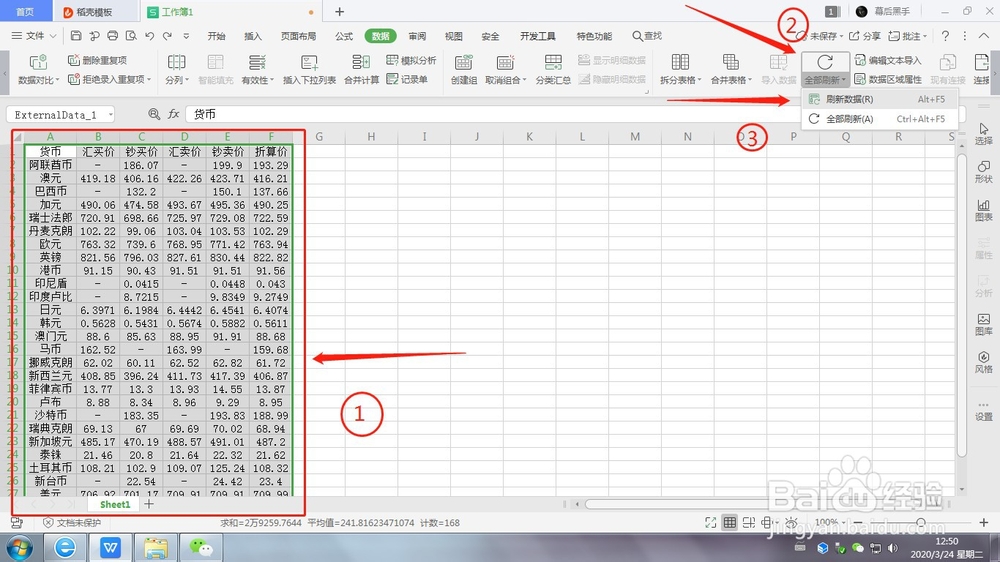Image resolution: width=1000 pixels, height=562 pixels.
Task: Expand 有效性 validation dropdown
Action: 272,80
